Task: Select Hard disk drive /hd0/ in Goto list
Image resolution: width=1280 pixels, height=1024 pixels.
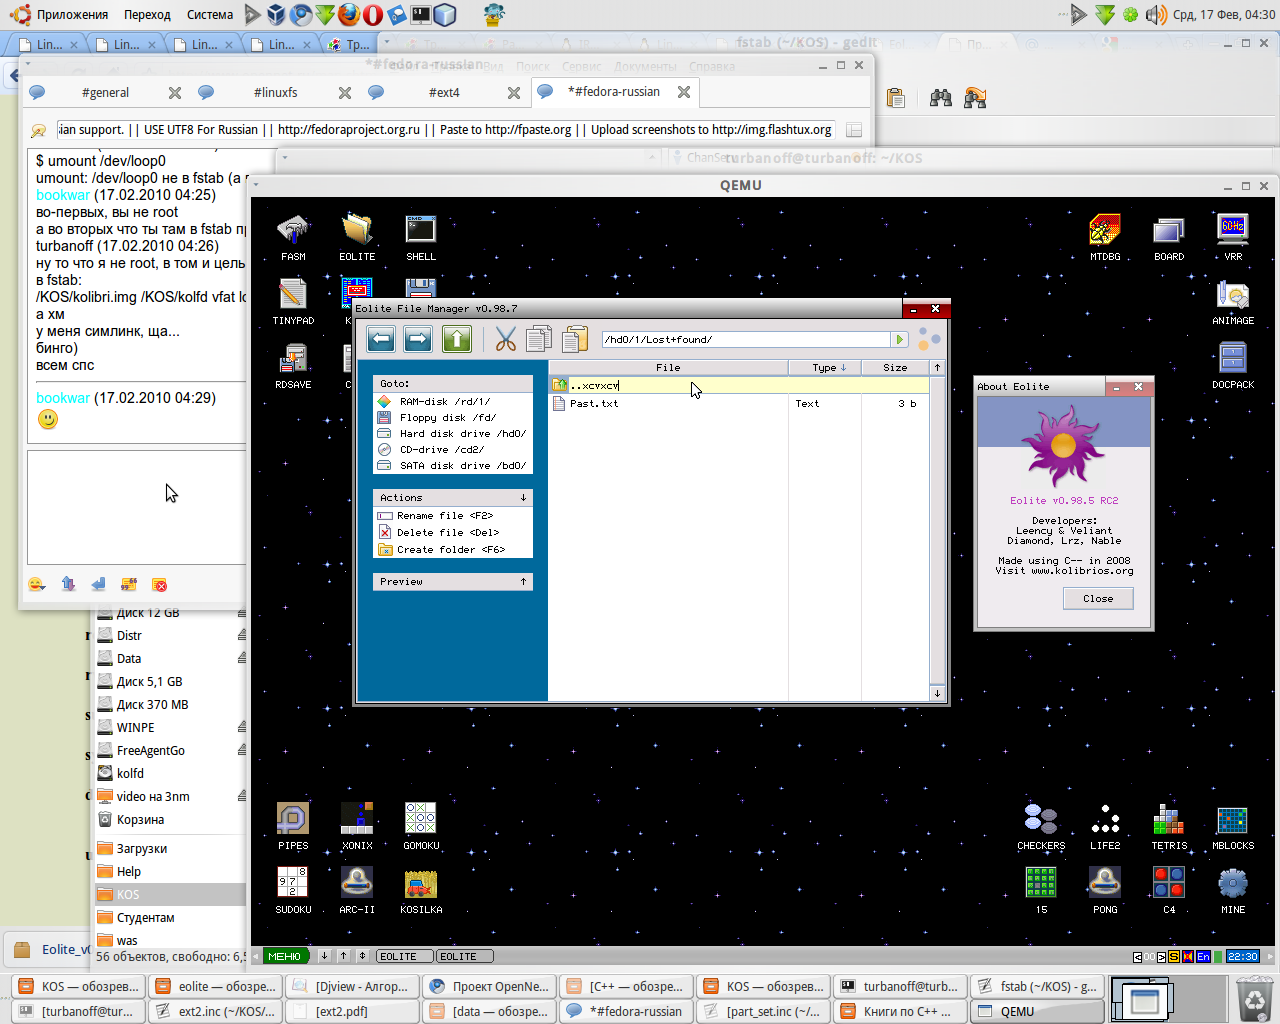Action: pyautogui.click(x=462, y=434)
